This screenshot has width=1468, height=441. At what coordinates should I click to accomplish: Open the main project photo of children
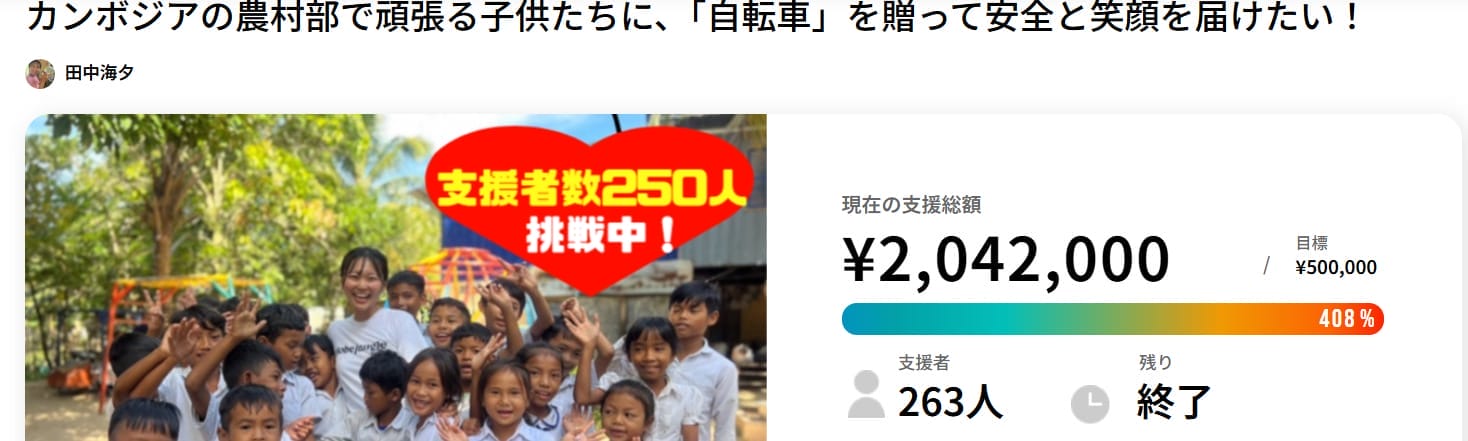click(396, 278)
